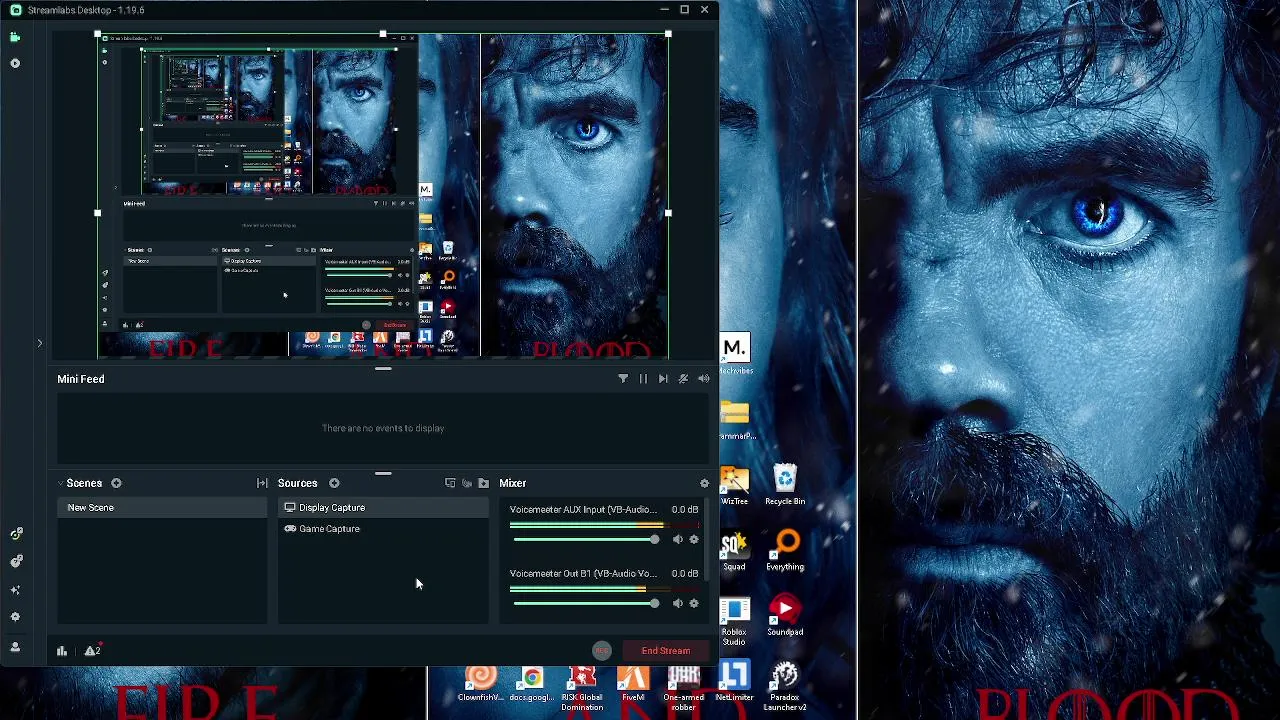The height and width of the screenshot is (720, 1280).
Task: Open WizTree desktop shortcut
Action: click(x=734, y=487)
